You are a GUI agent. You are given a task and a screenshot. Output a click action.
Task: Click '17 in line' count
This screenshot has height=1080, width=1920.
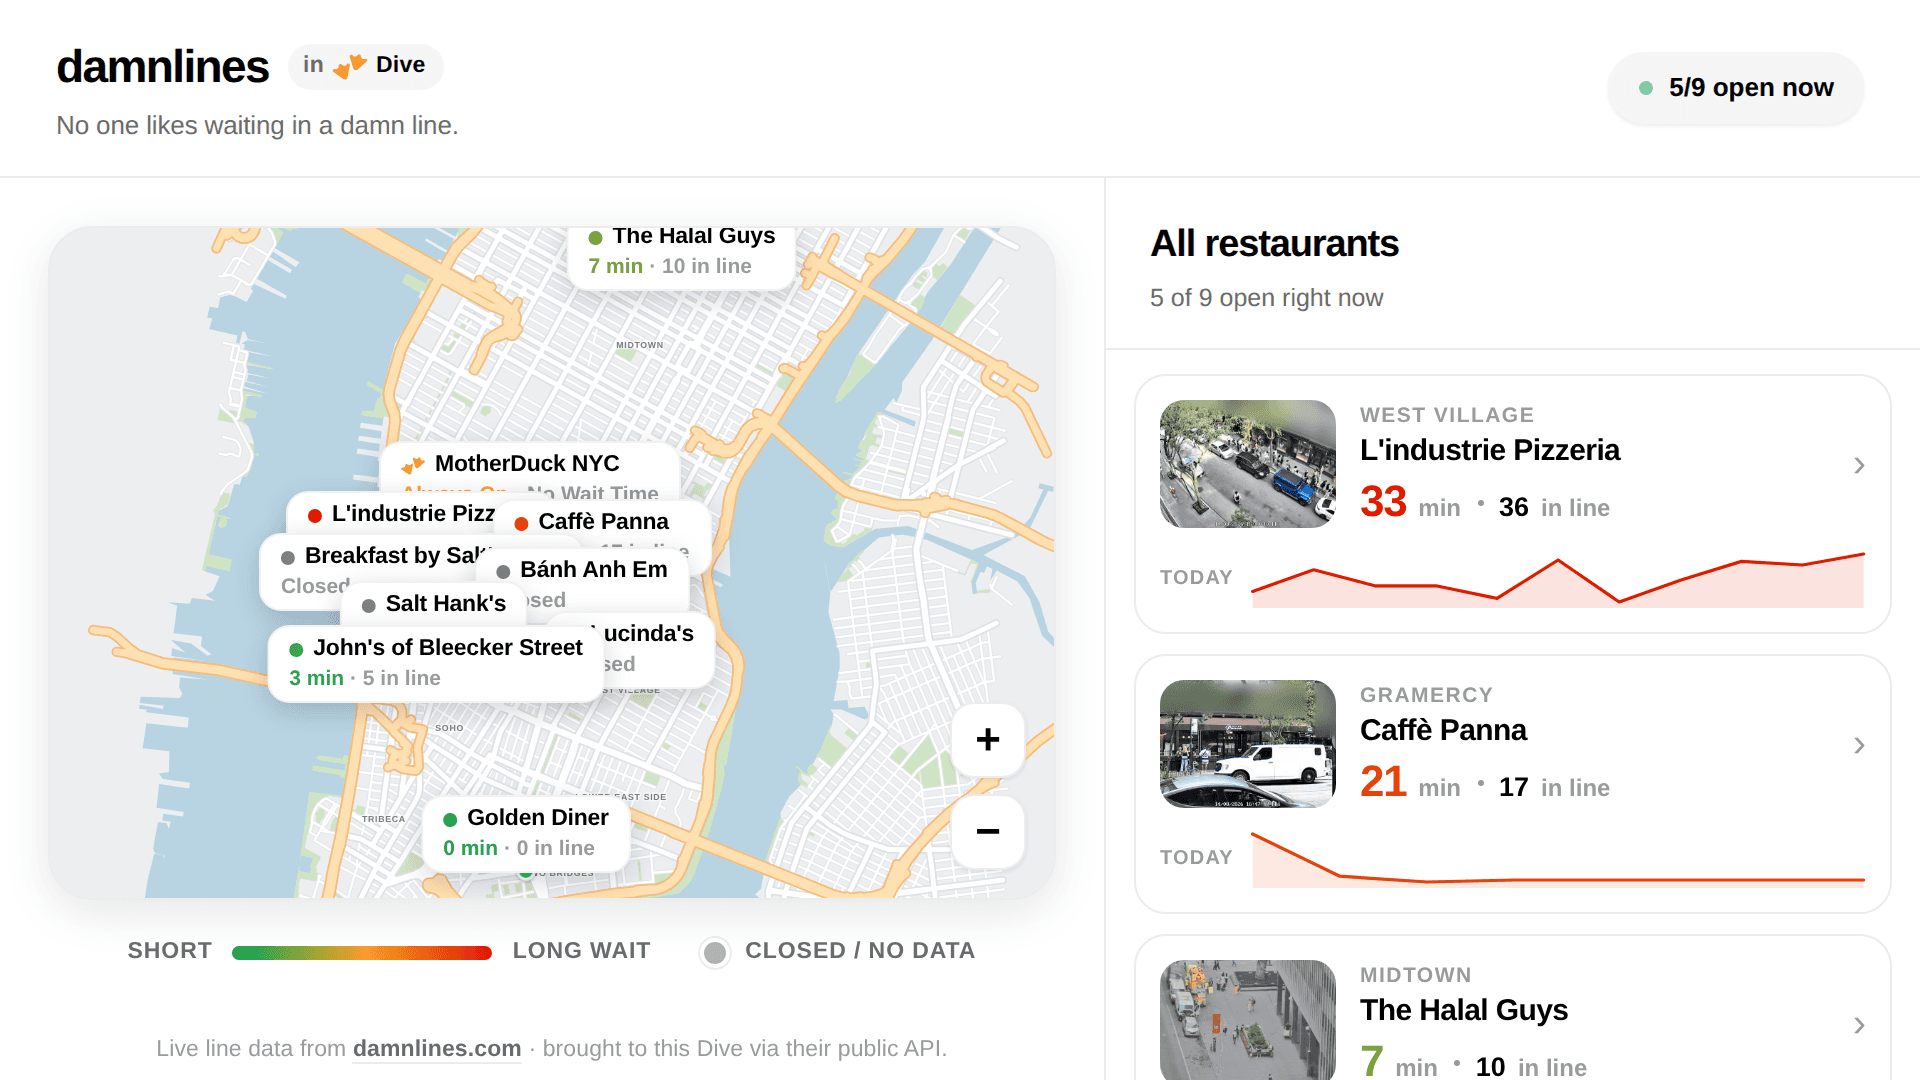pyautogui.click(x=1554, y=788)
